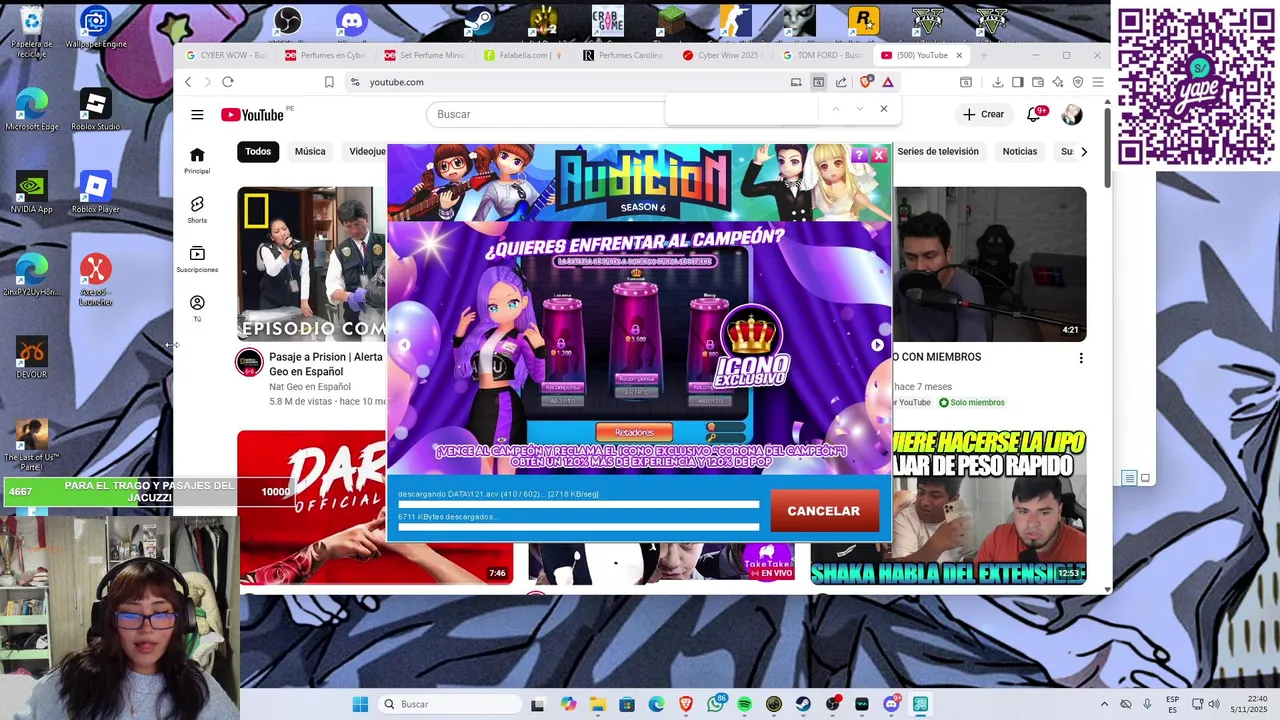Close the find-in-page bar
The image size is (1280, 720).
pyautogui.click(x=883, y=109)
